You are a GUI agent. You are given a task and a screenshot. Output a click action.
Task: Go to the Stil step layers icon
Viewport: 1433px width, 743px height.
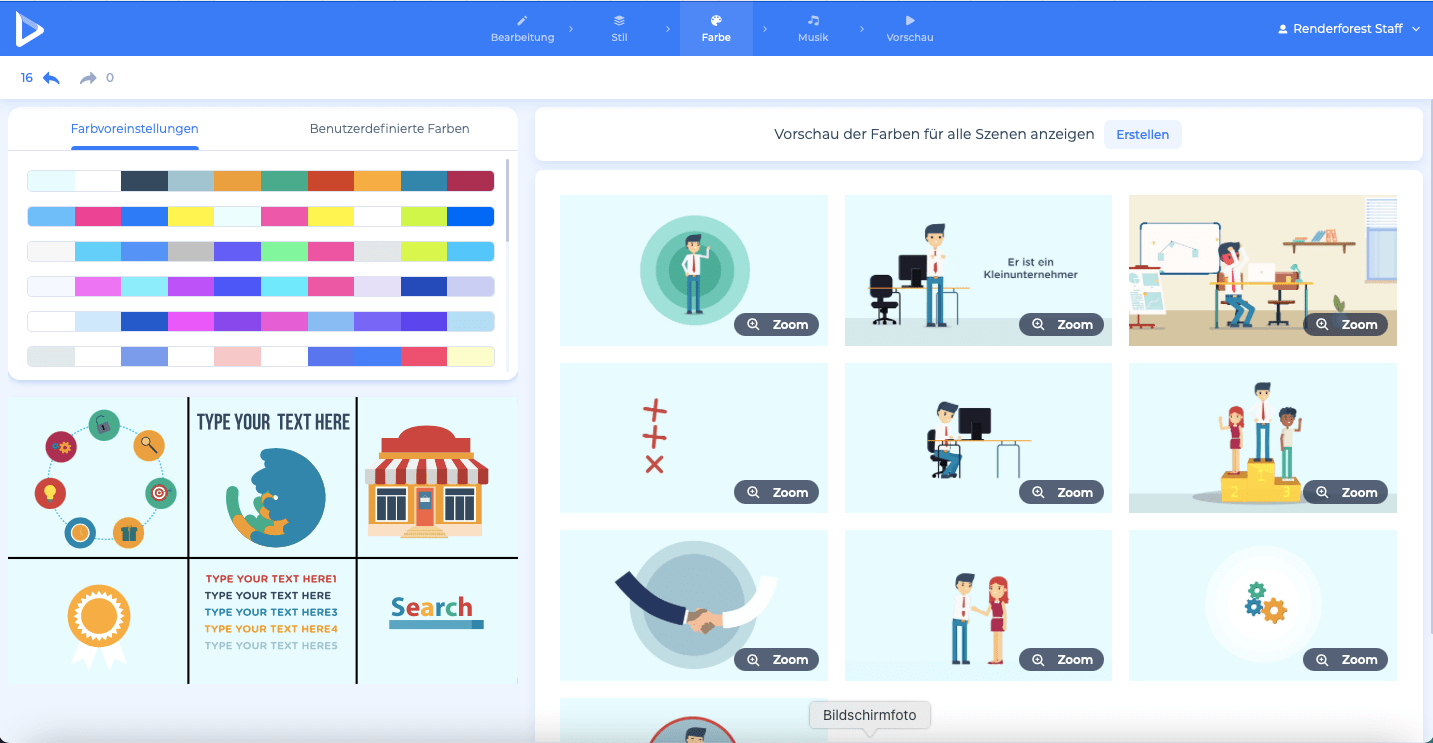pos(619,28)
